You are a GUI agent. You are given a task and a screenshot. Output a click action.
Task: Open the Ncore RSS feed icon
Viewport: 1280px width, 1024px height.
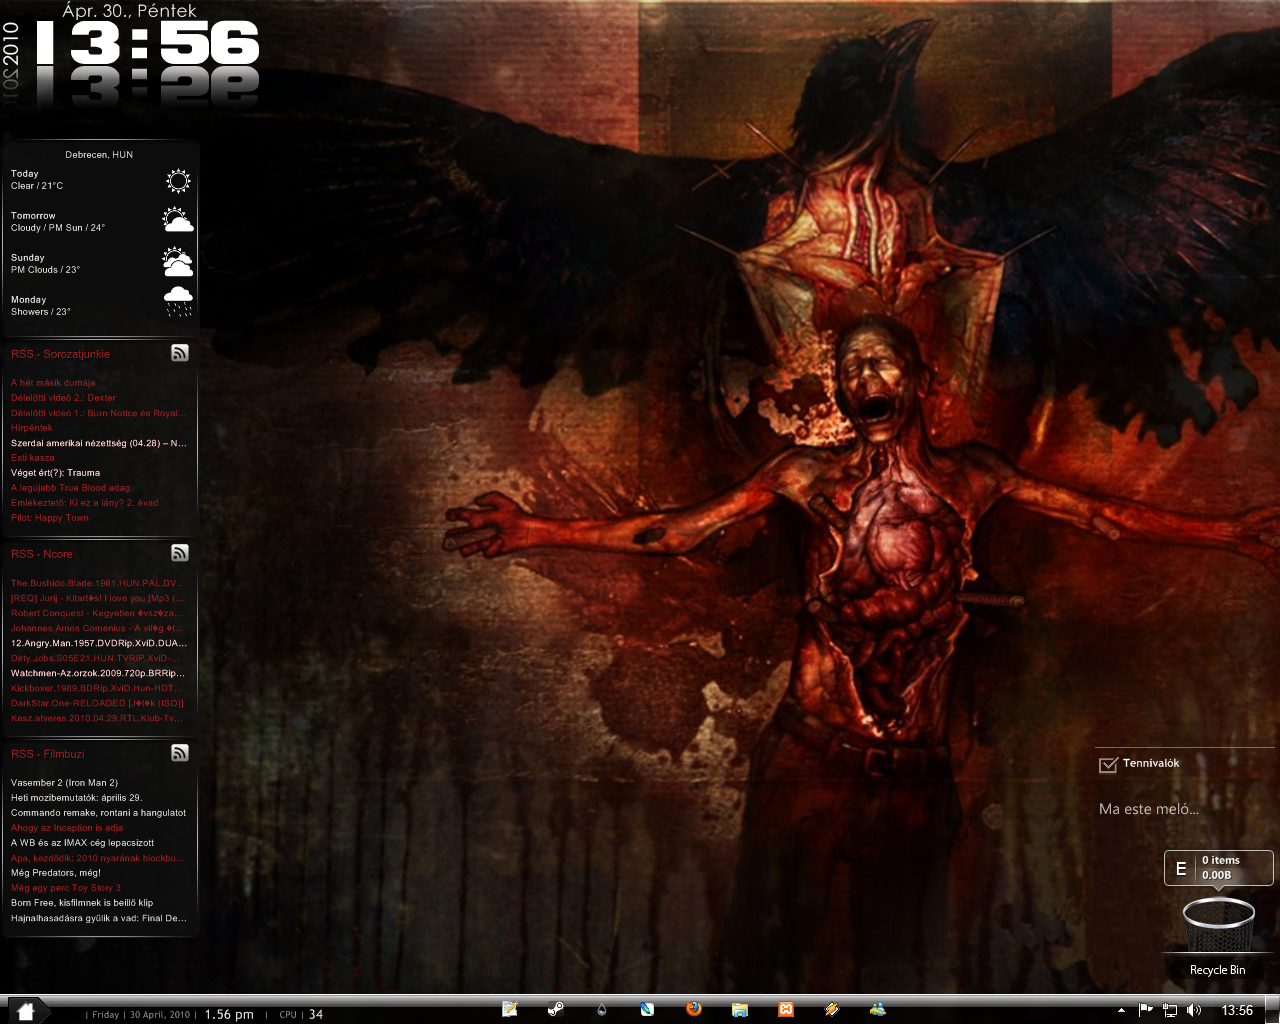coord(180,553)
